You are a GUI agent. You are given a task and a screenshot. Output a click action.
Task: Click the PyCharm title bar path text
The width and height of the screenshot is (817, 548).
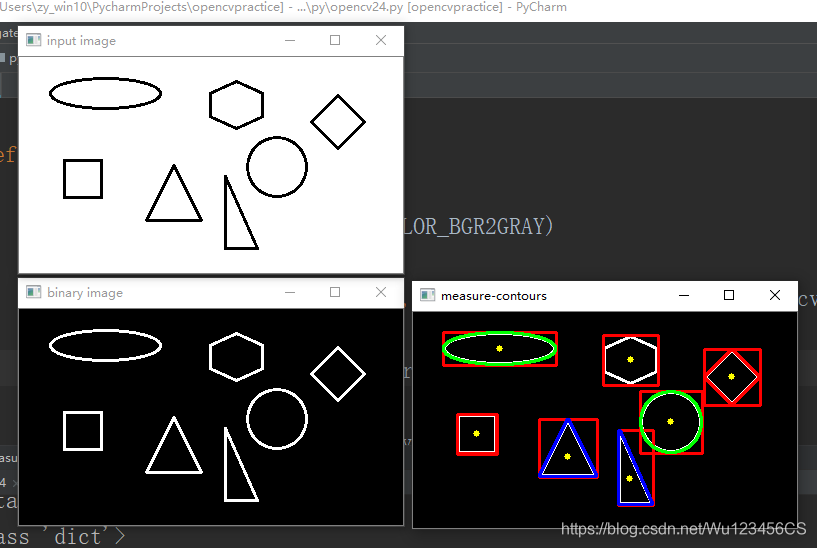283,7
